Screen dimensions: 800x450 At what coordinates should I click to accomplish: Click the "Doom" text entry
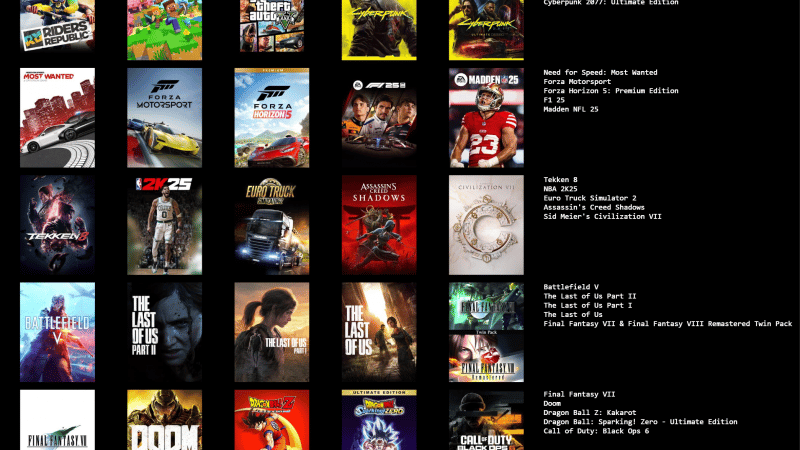(552, 403)
